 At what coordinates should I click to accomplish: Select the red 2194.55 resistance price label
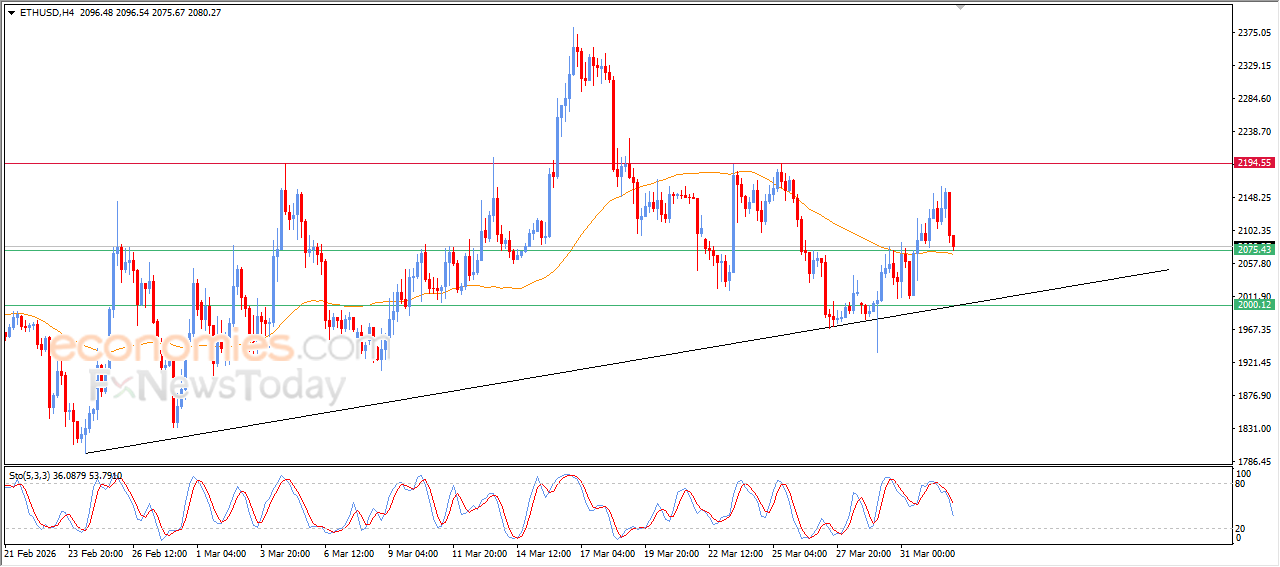pyautogui.click(x=1253, y=162)
